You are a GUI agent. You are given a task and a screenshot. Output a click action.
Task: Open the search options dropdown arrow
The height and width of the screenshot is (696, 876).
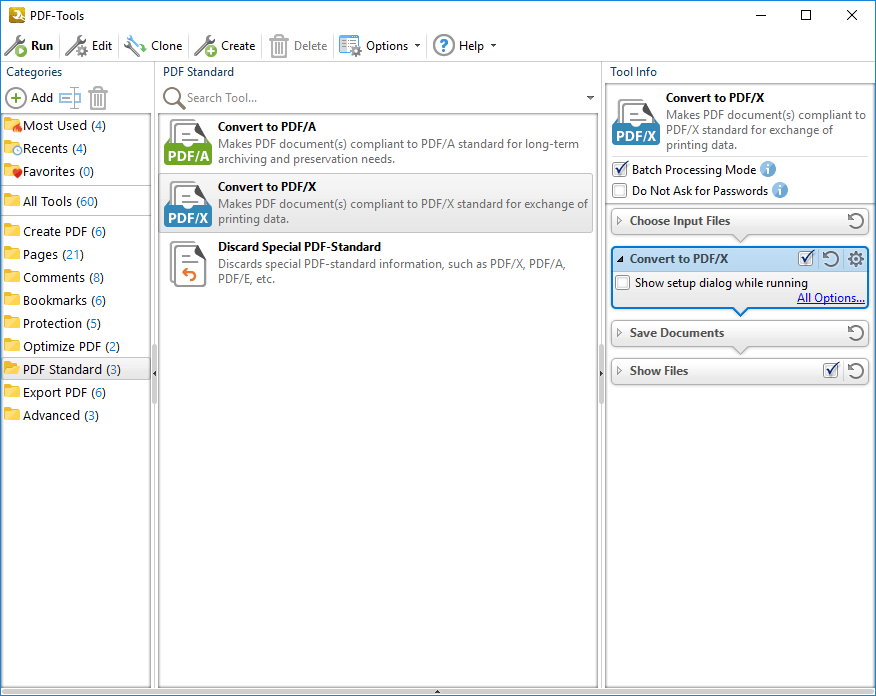click(590, 98)
